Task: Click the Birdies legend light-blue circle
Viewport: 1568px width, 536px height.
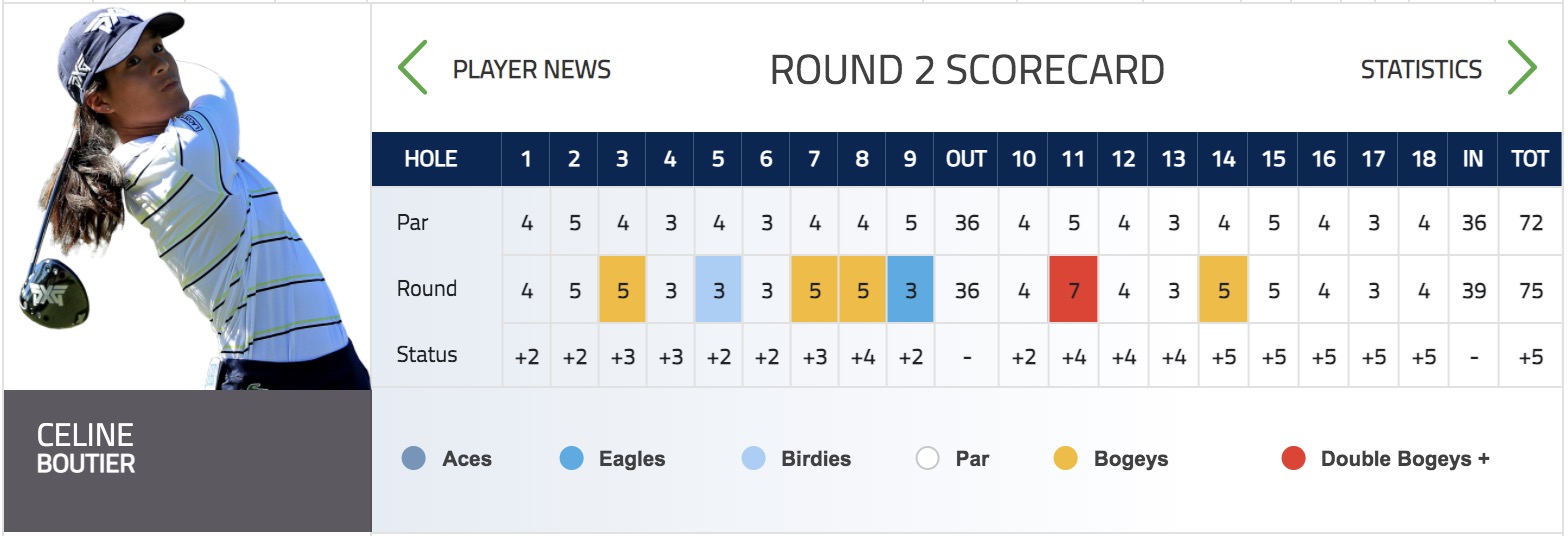Action: coord(754,459)
